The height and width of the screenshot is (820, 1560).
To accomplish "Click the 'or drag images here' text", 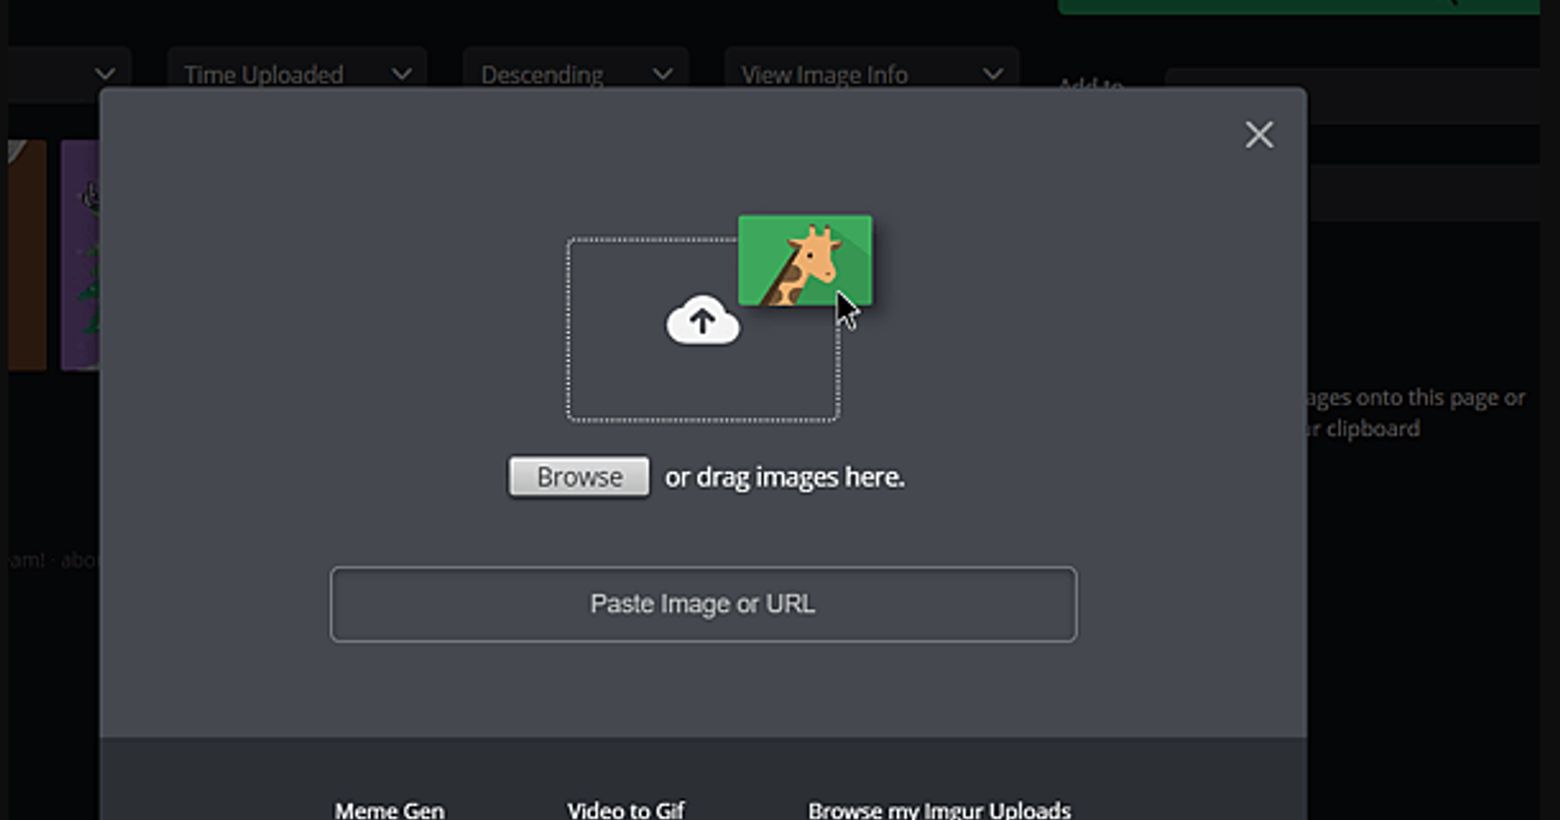I will point(784,477).
